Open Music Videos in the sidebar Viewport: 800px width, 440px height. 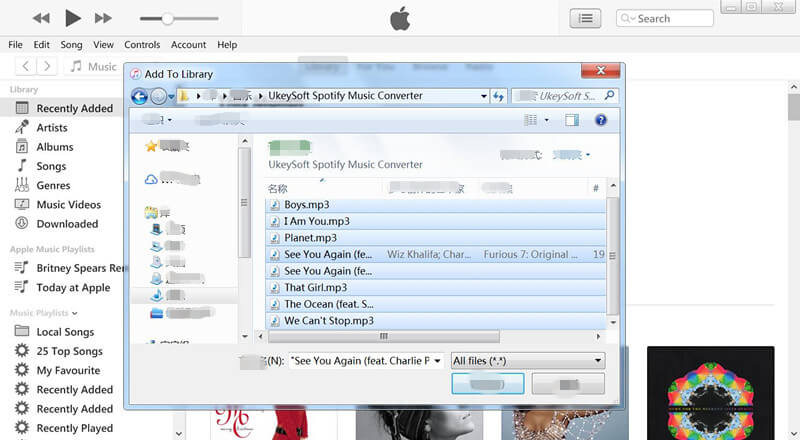[68, 205]
